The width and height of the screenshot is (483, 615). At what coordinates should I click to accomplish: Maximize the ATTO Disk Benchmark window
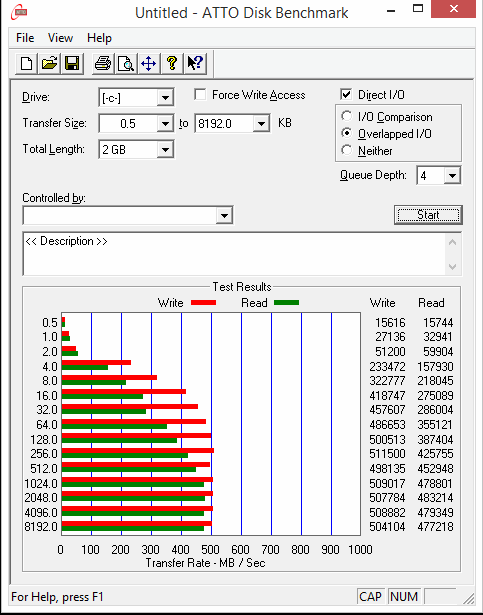pyautogui.click(x=418, y=9)
